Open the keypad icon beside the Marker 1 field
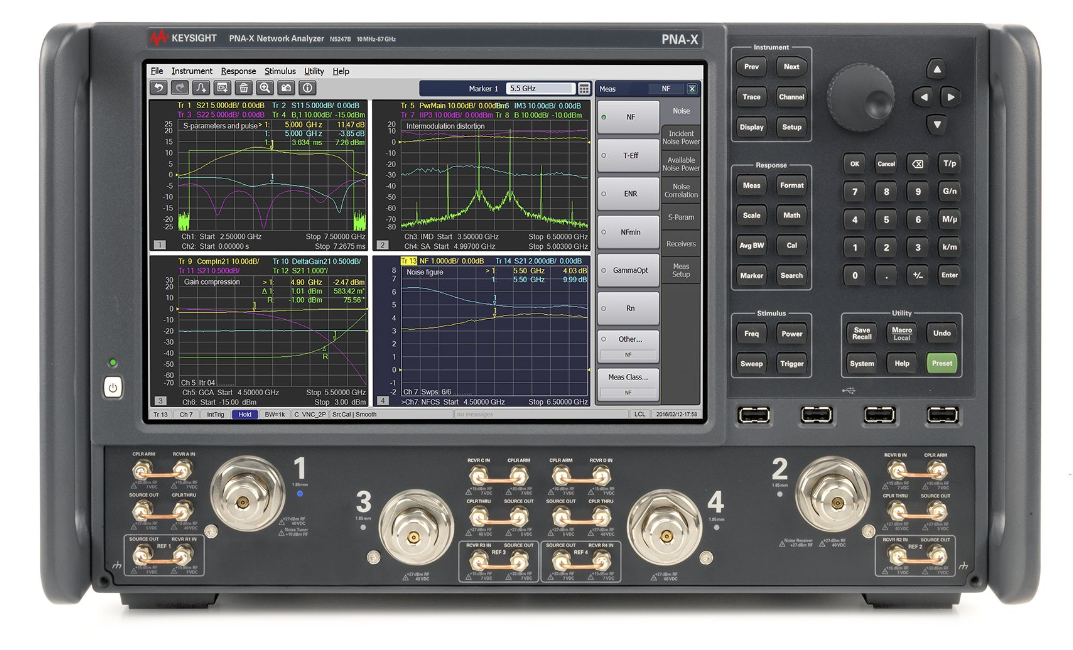 [584, 88]
